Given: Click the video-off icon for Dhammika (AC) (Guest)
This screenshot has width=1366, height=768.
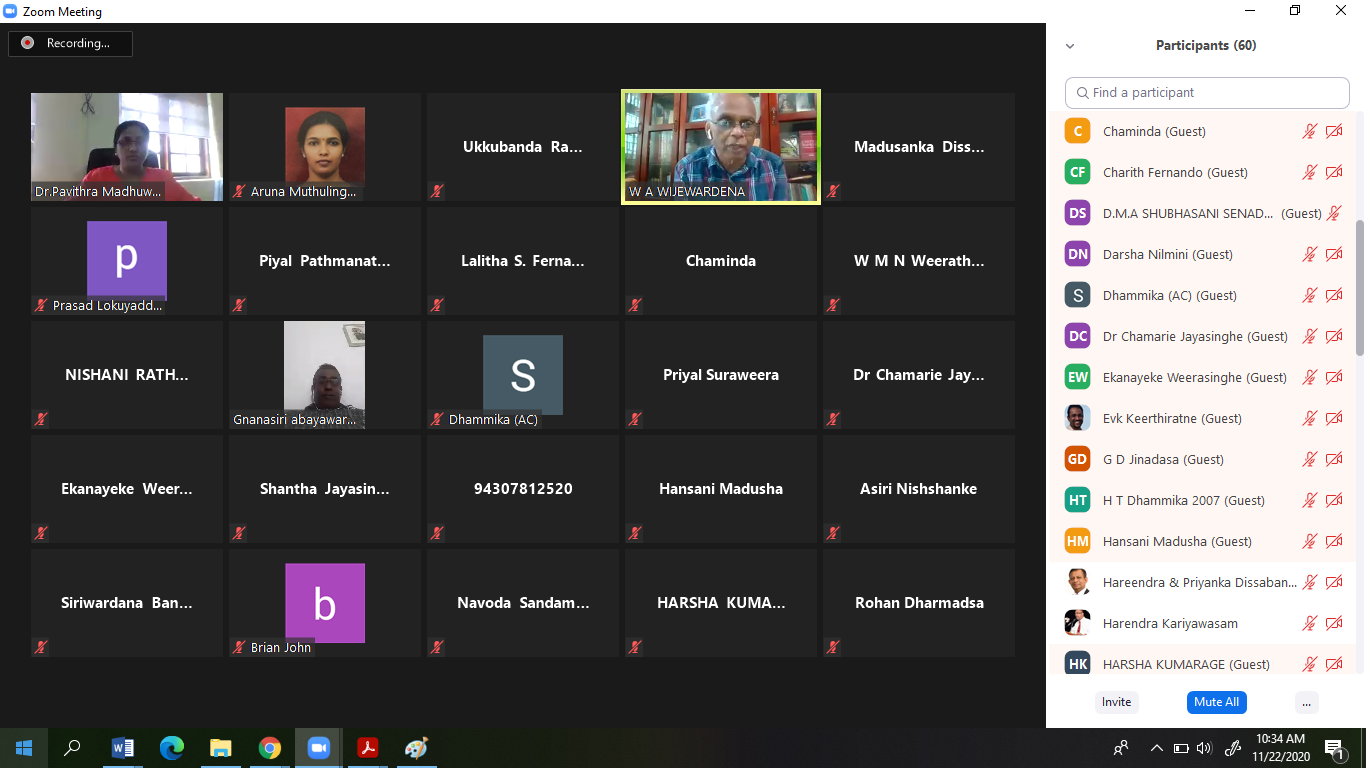Looking at the screenshot, I should (1334, 295).
